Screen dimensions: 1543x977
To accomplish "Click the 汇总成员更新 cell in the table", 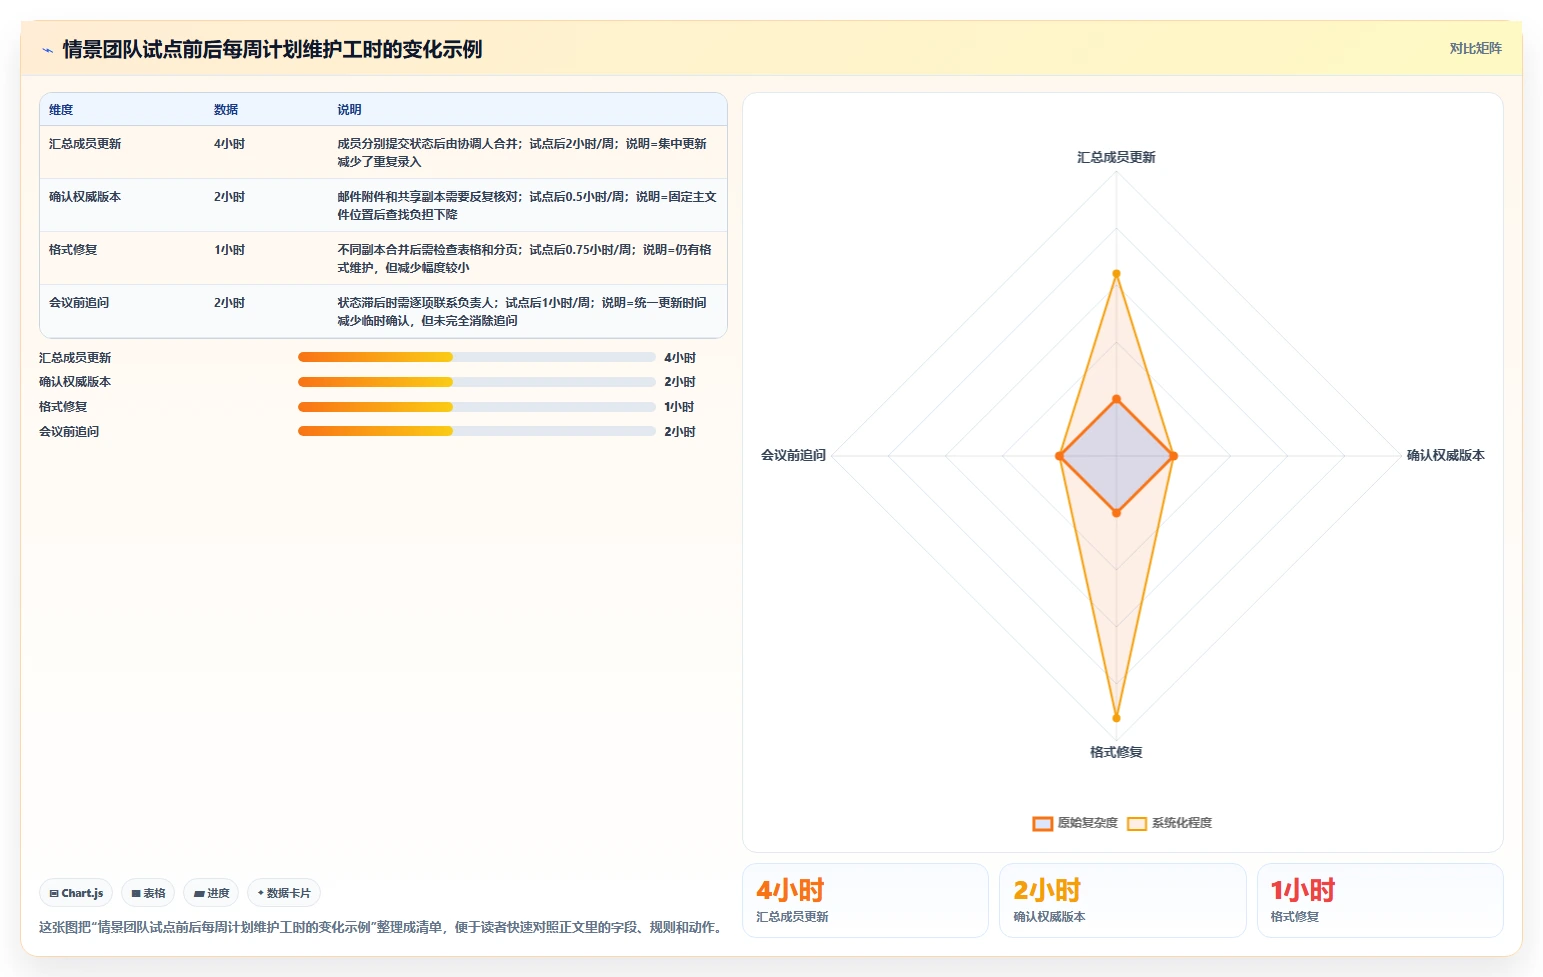I will pos(85,144).
